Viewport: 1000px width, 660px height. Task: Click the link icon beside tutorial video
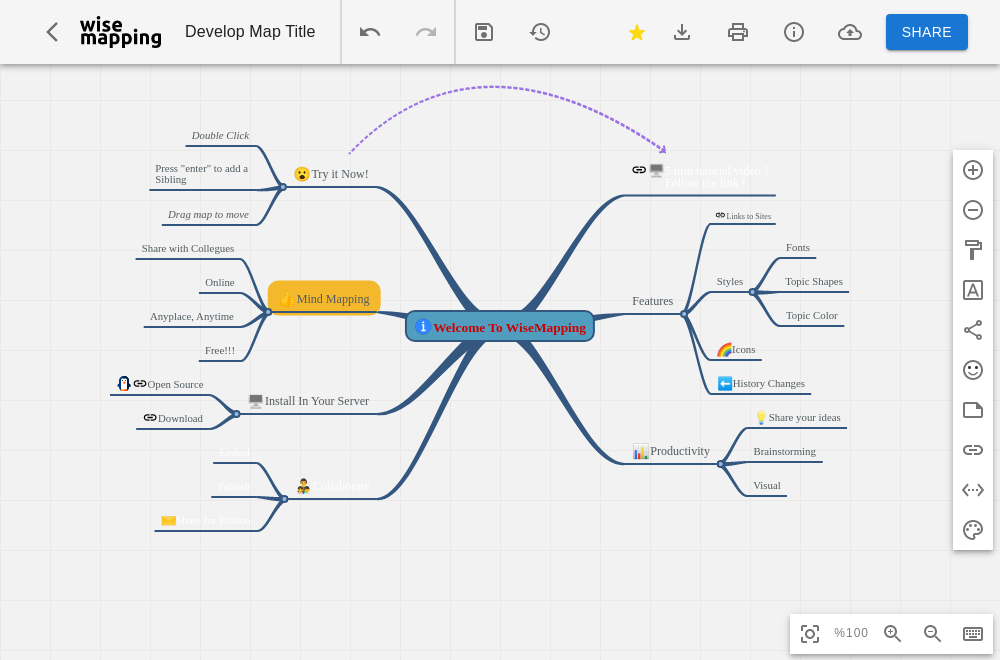(x=639, y=170)
